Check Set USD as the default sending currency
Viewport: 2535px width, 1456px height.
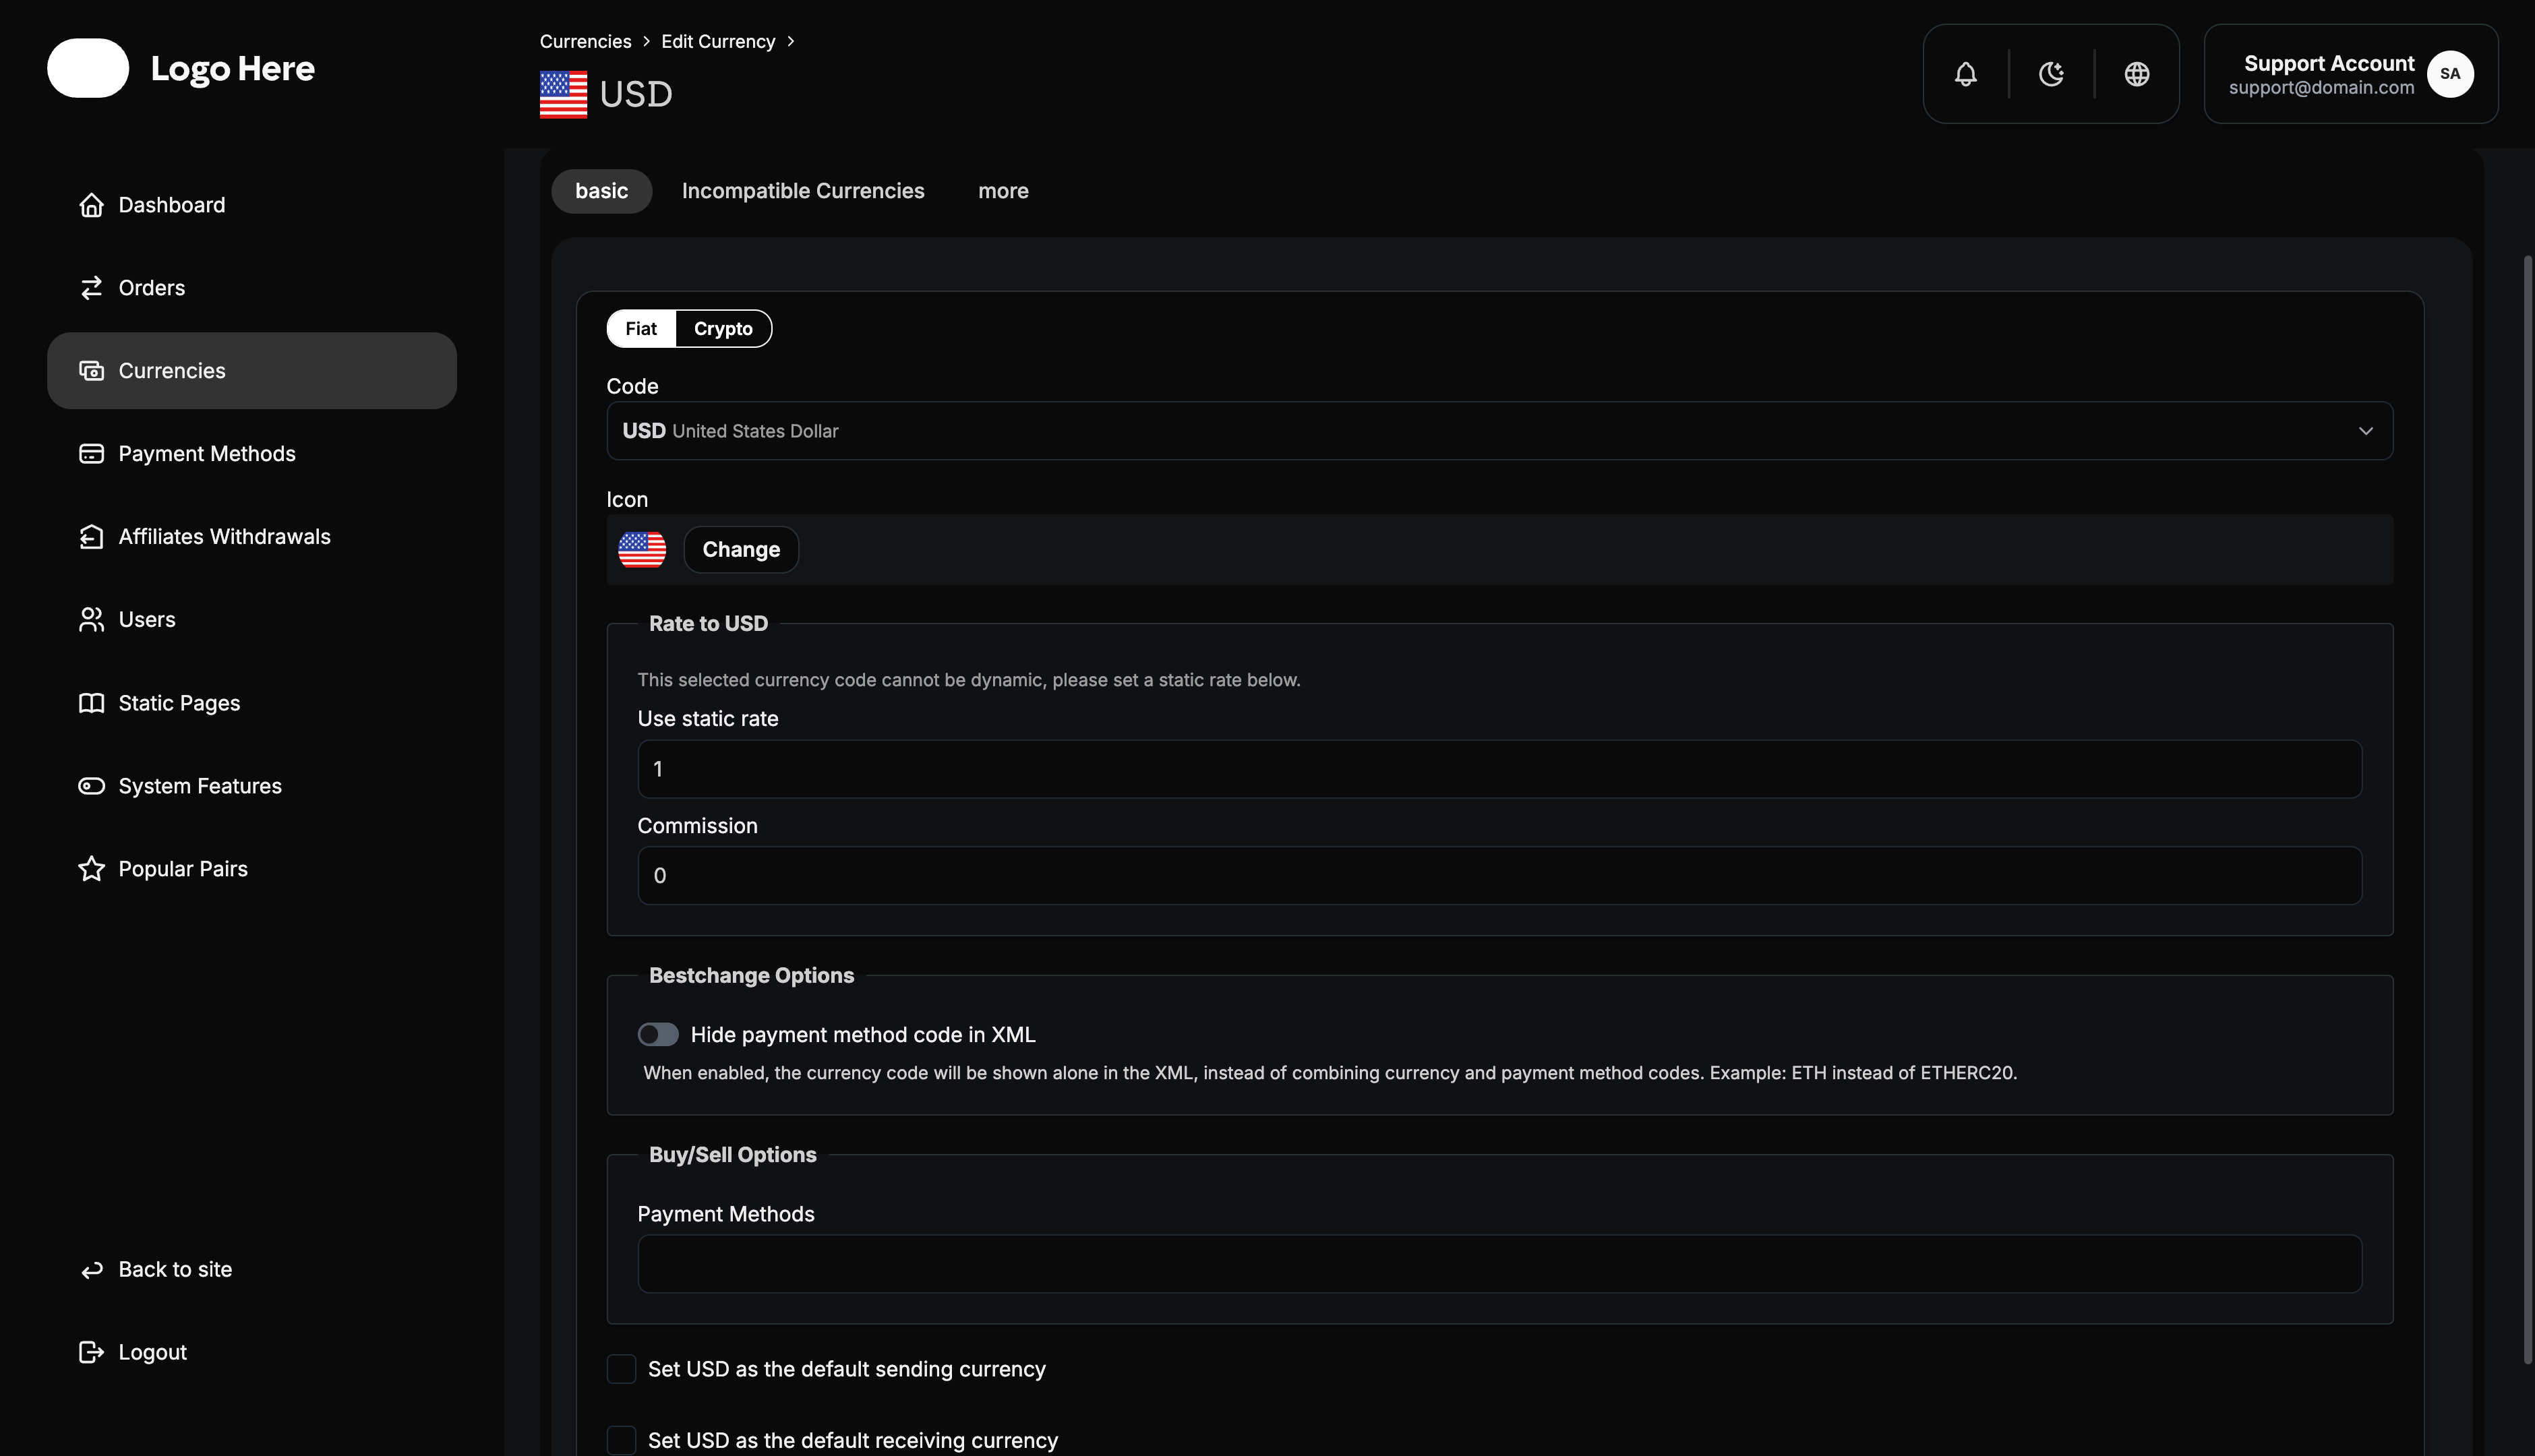tap(622, 1368)
